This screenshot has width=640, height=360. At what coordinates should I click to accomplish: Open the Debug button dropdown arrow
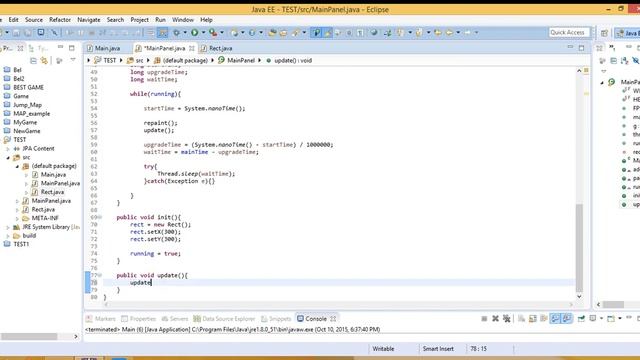pyautogui.click(x=185, y=32)
